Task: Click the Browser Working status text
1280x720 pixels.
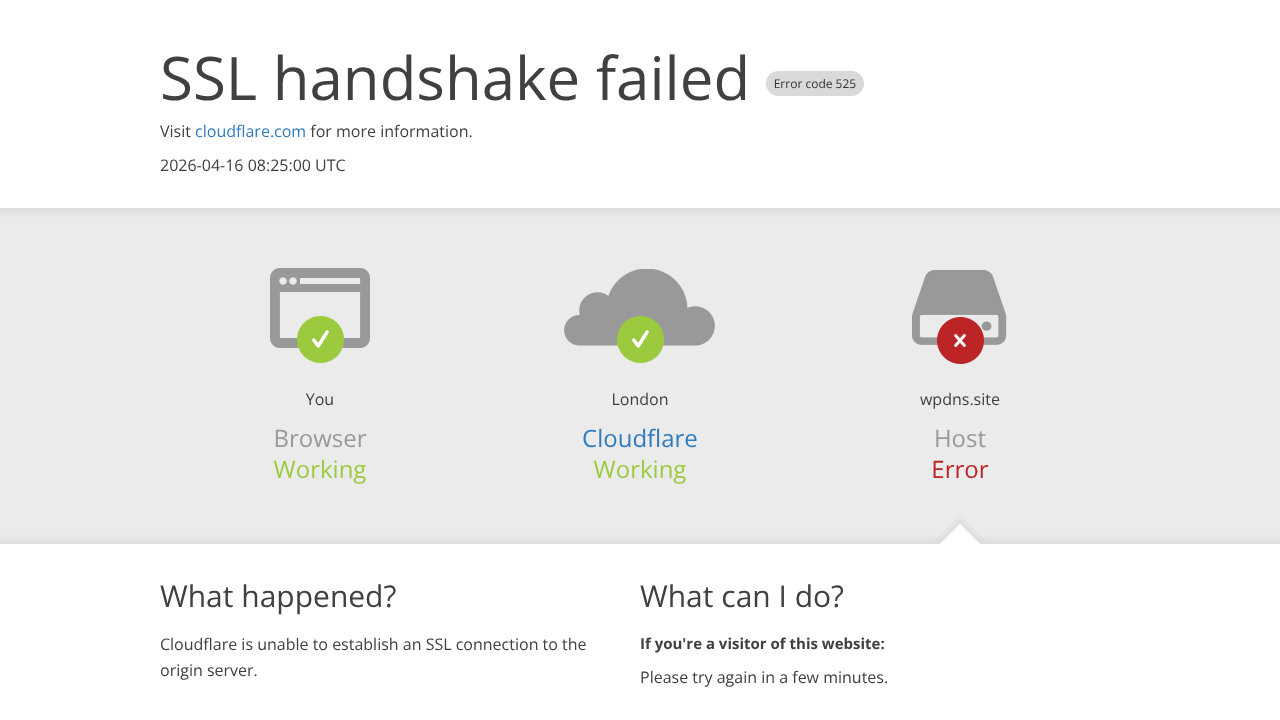Action: (x=320, y=469)
